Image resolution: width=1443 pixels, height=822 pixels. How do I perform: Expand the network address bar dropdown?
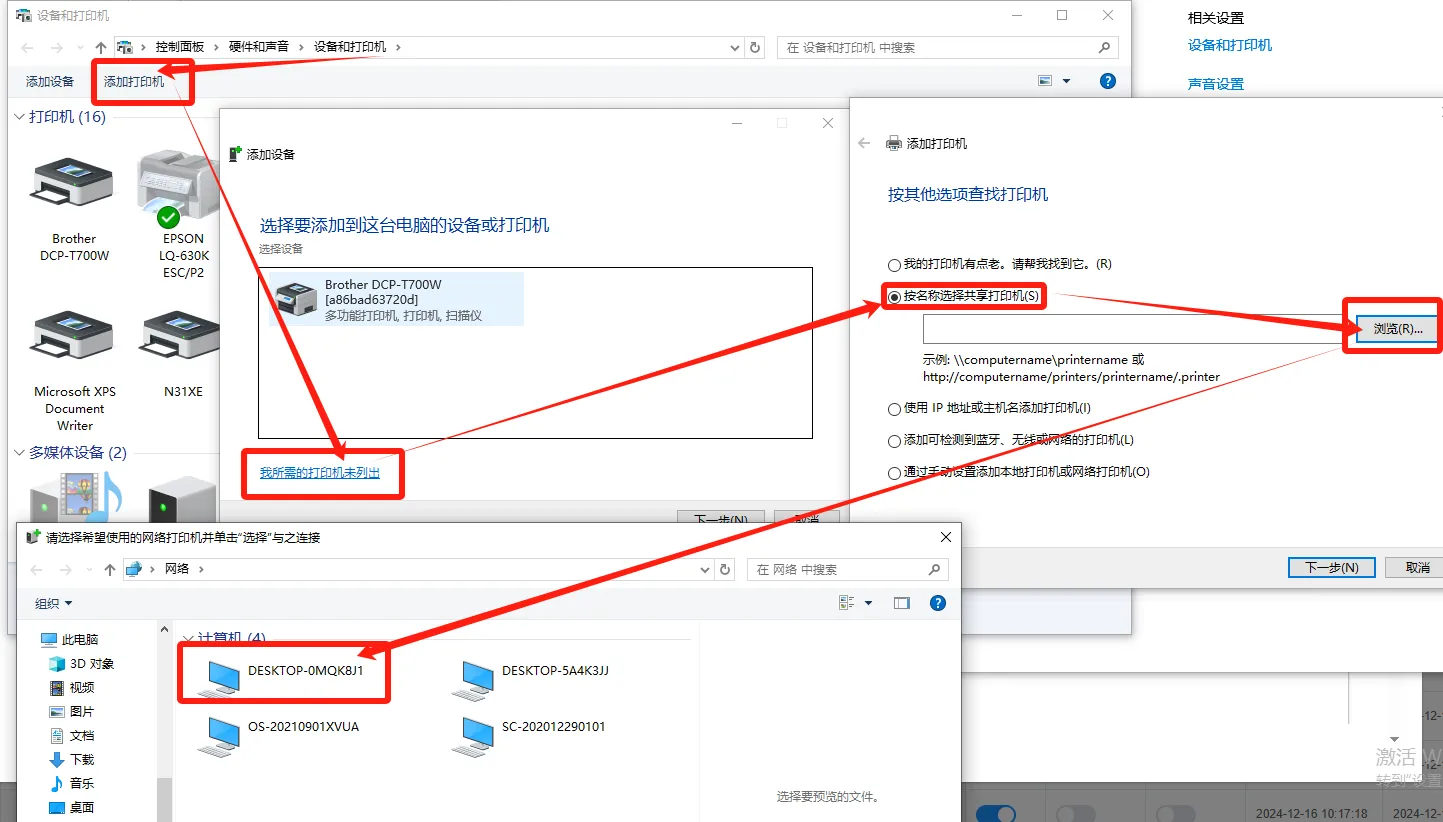[x=704, y=569]
